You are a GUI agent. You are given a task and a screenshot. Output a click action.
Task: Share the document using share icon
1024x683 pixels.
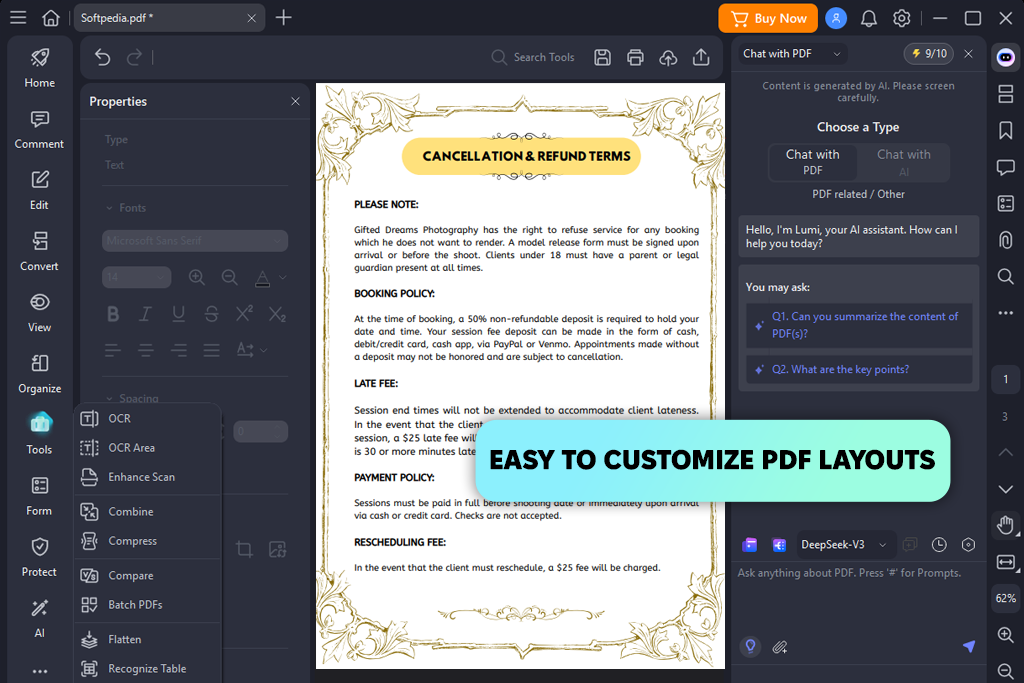coord(701,57)
